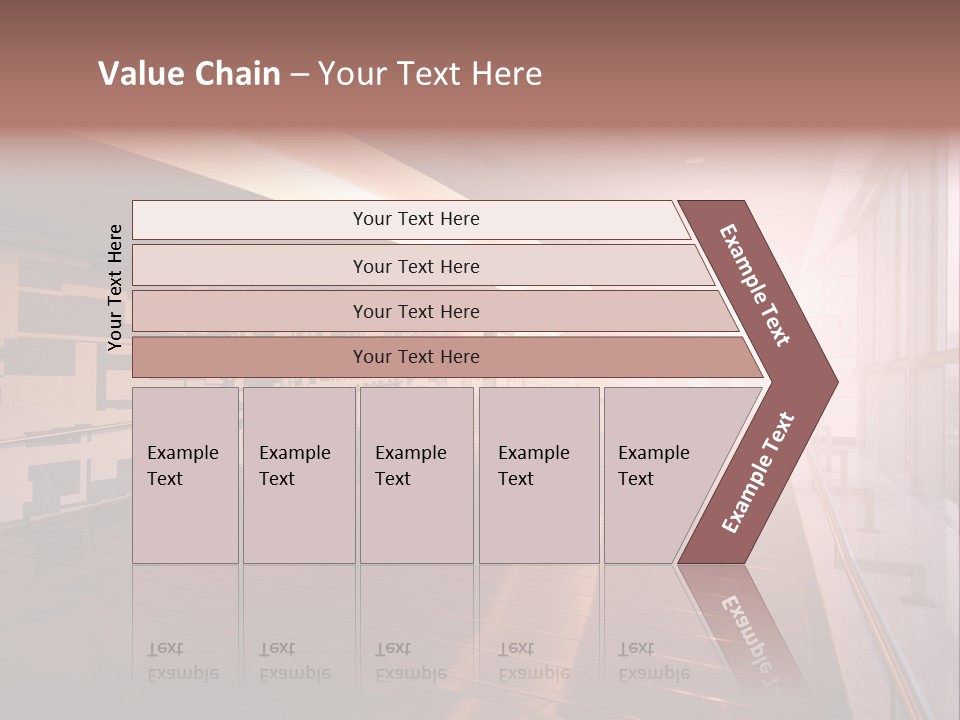Click the vertical 'Your Text Here' label

pyautogui.click(x=115, y=287)
